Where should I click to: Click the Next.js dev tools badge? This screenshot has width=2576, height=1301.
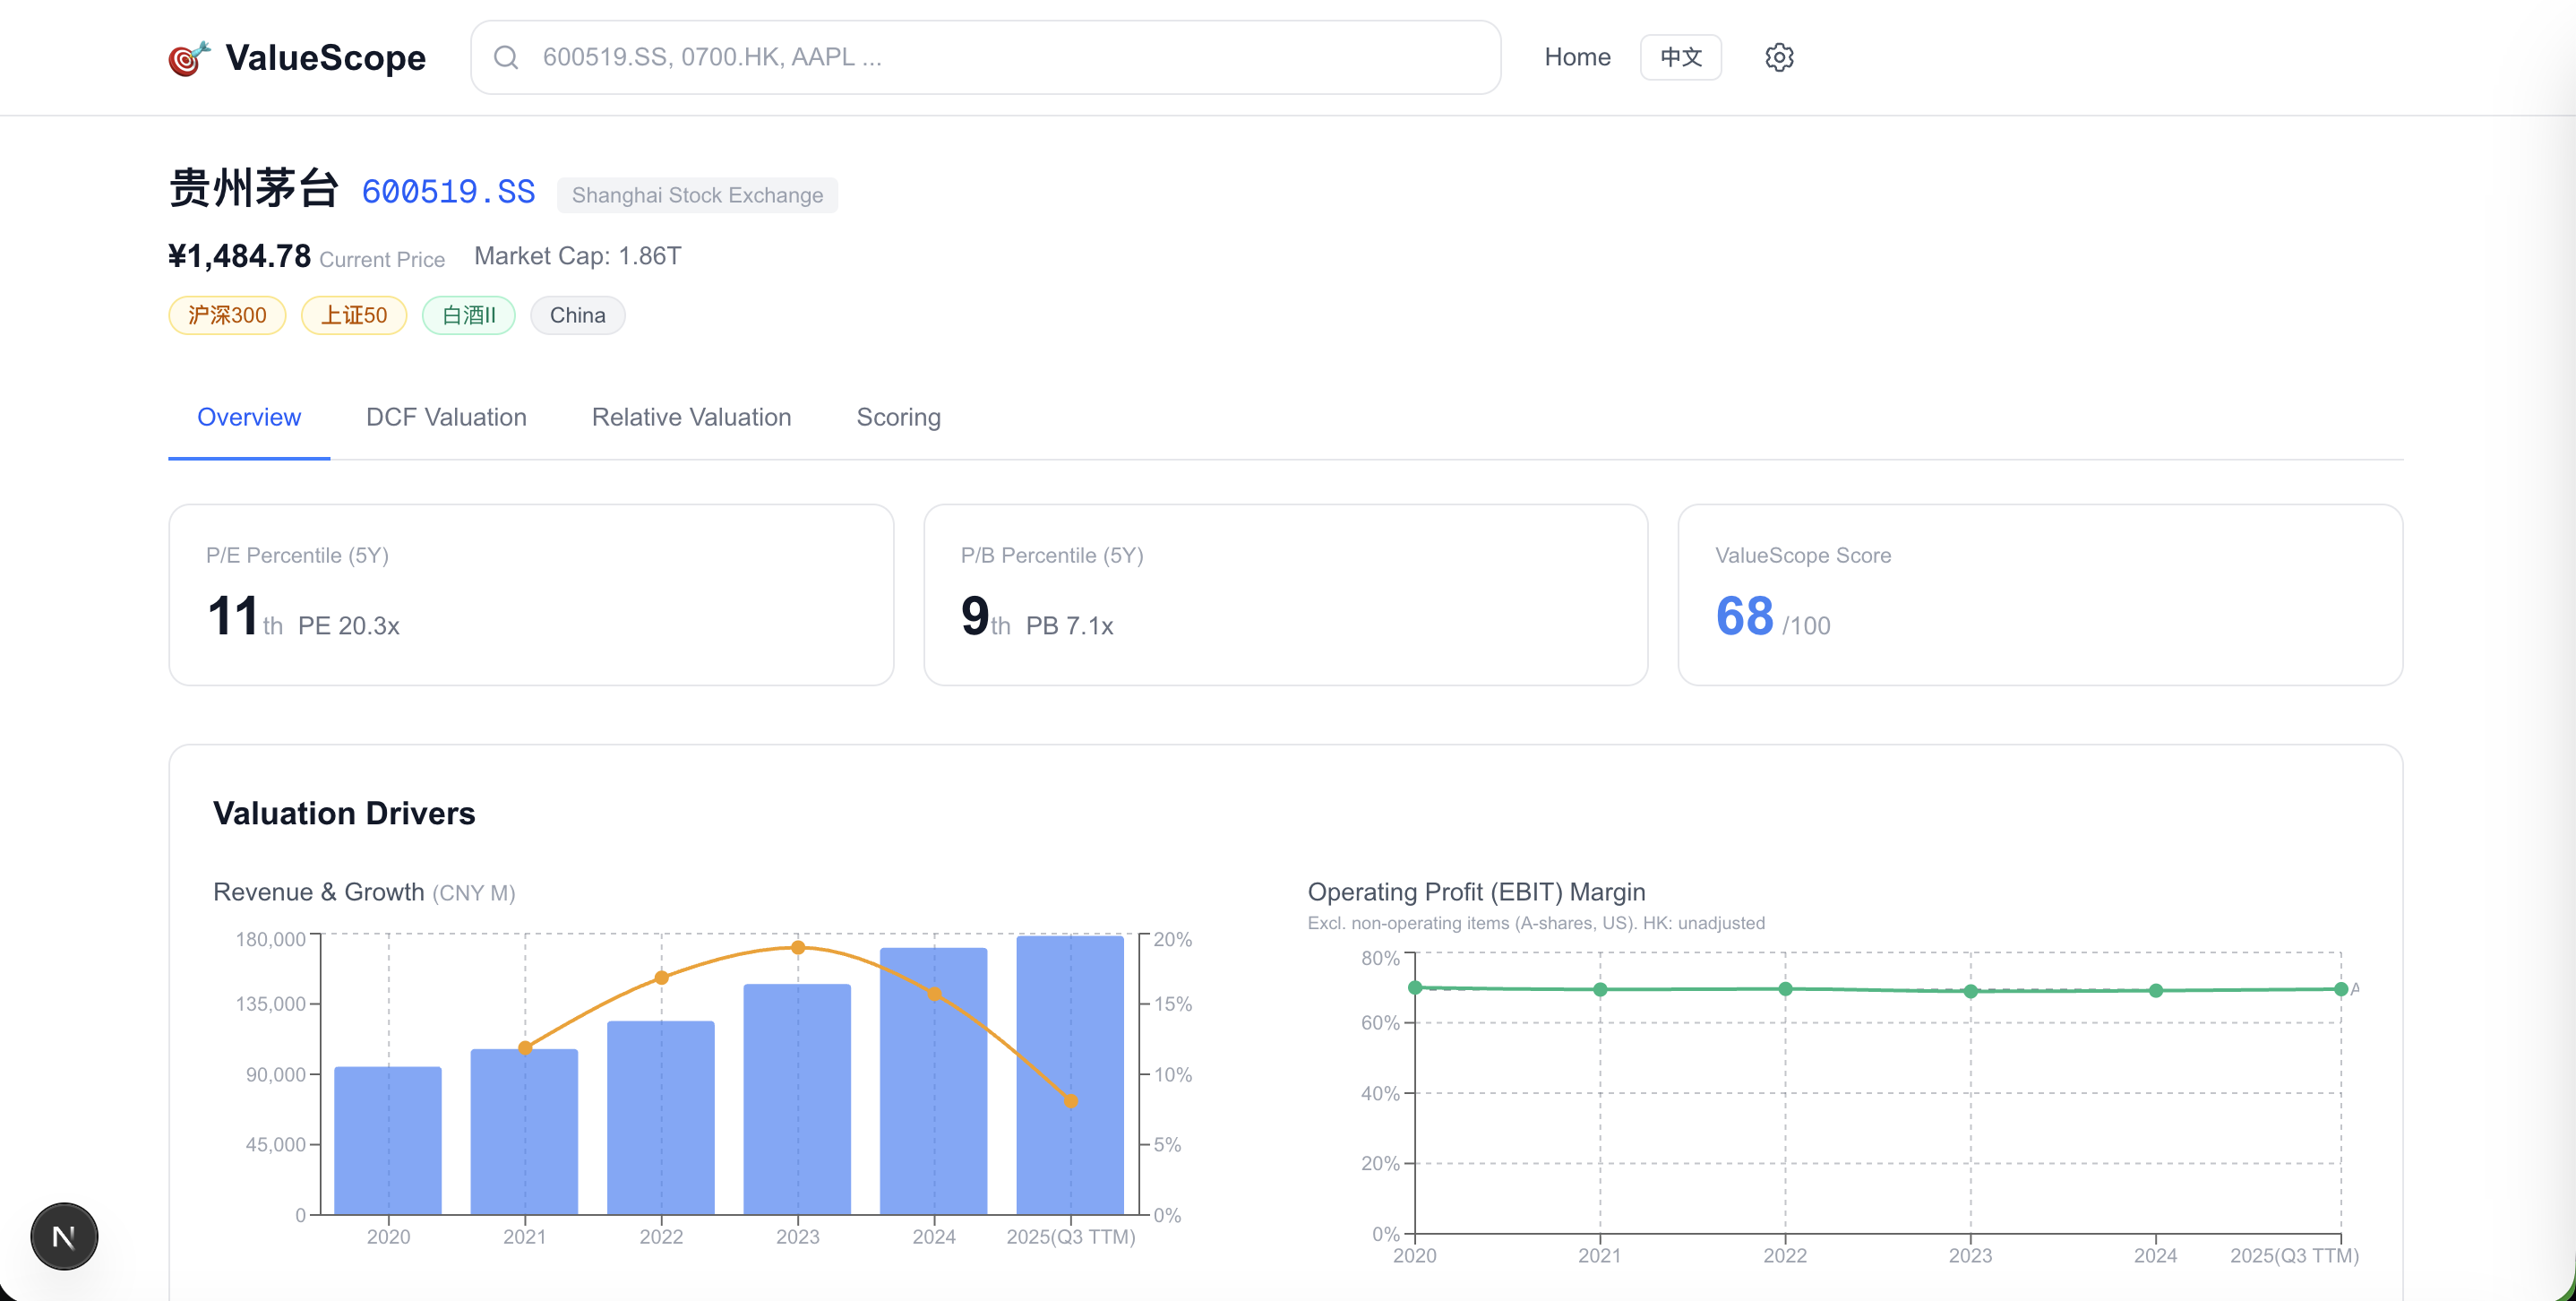(x=64, y=1236)
